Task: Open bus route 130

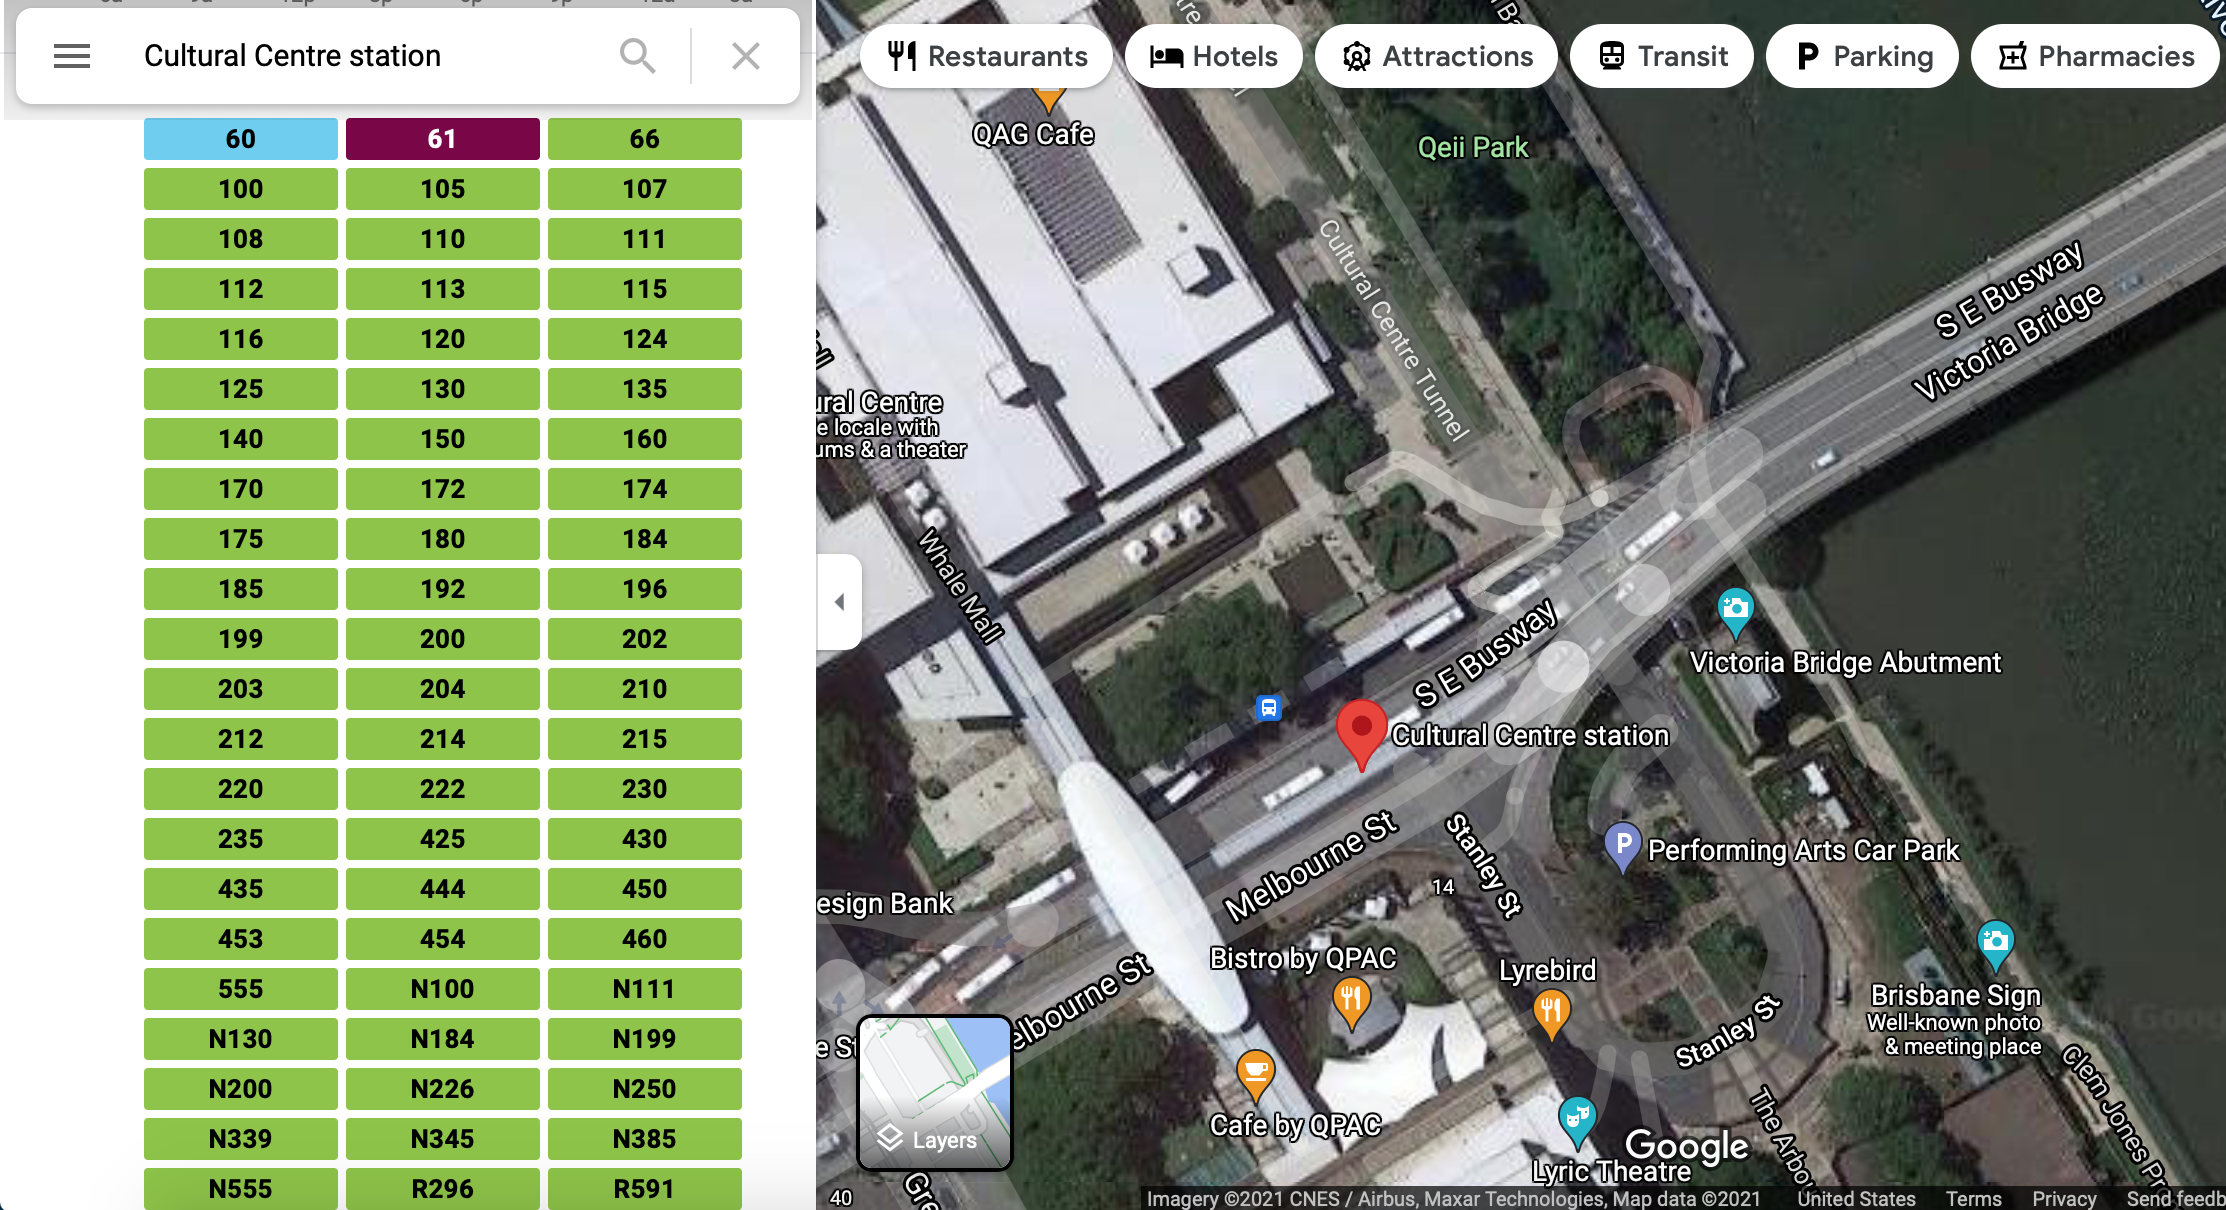Action: point(443,389)
